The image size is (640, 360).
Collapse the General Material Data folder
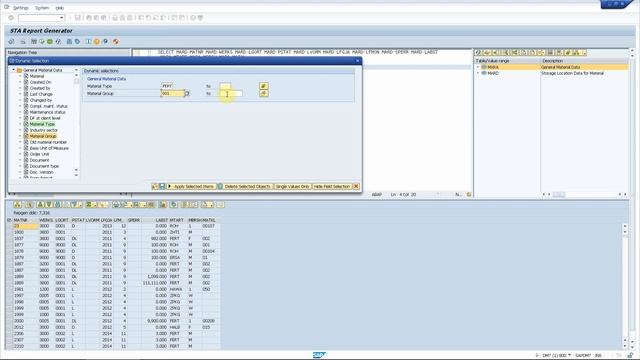13,70
